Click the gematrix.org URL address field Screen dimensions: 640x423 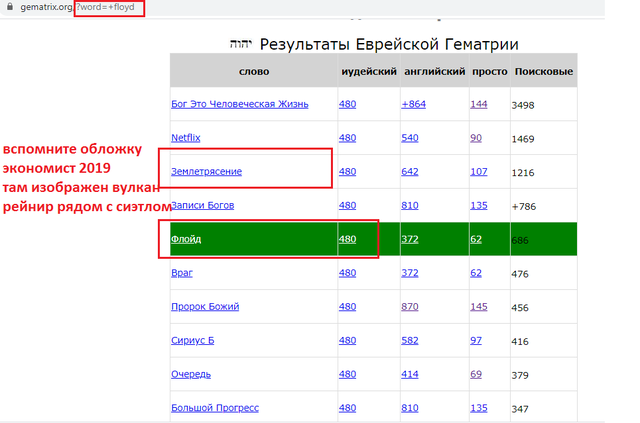(78, 7)
